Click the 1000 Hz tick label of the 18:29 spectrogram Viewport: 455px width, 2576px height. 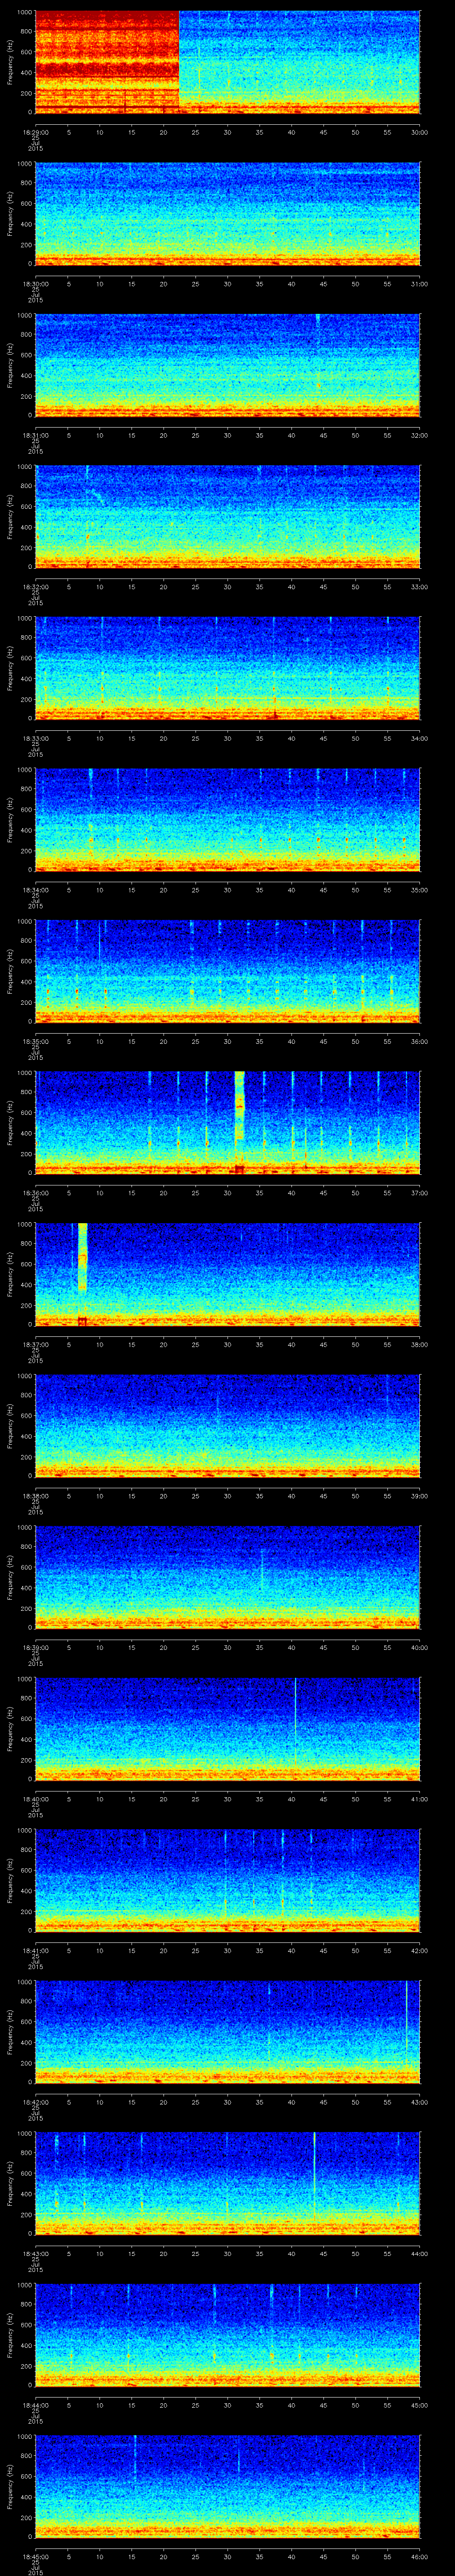(25, 13)
